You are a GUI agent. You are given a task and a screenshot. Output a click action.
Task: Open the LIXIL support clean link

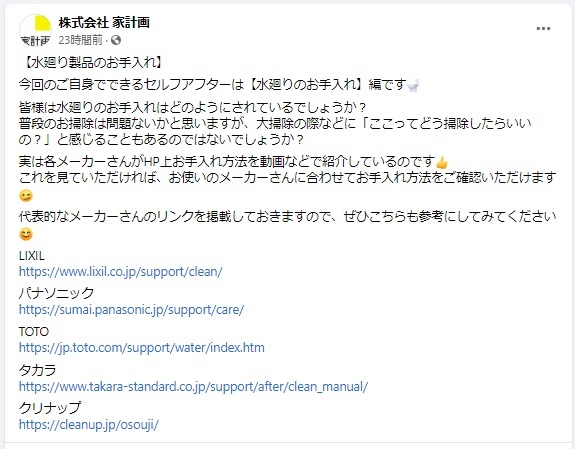pyautogui.click(x=121, y=272)
